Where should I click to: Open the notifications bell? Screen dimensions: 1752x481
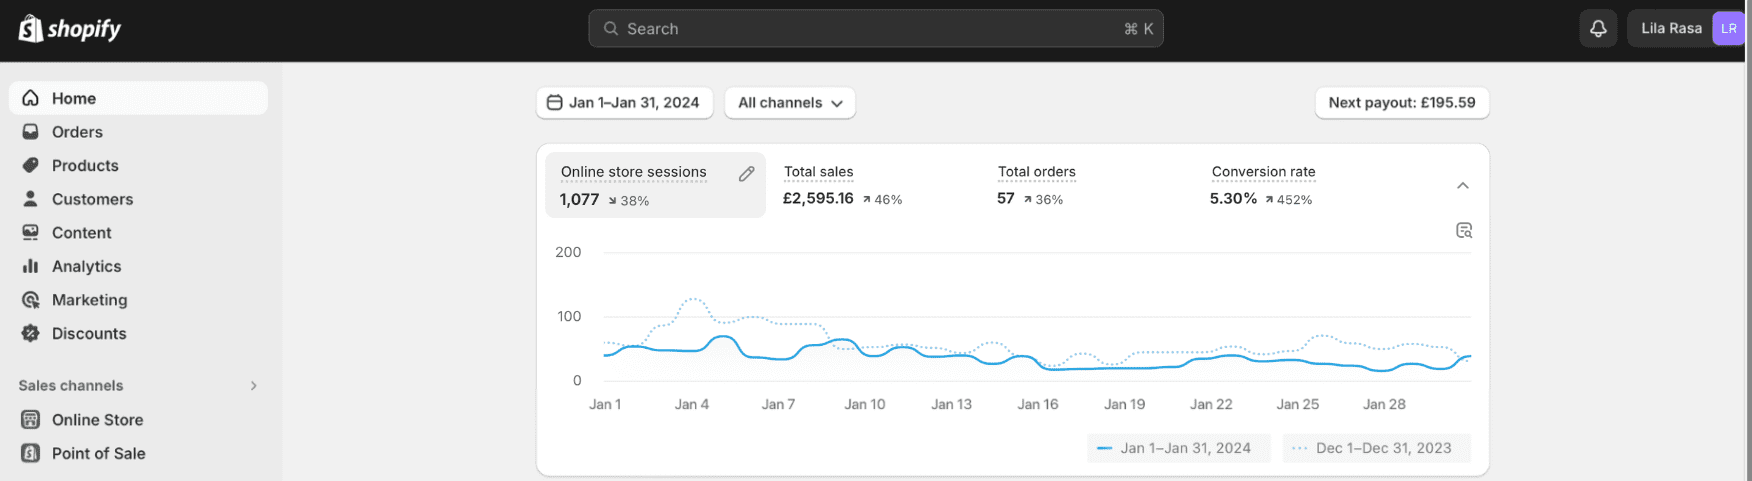[x=1598, y=29]
